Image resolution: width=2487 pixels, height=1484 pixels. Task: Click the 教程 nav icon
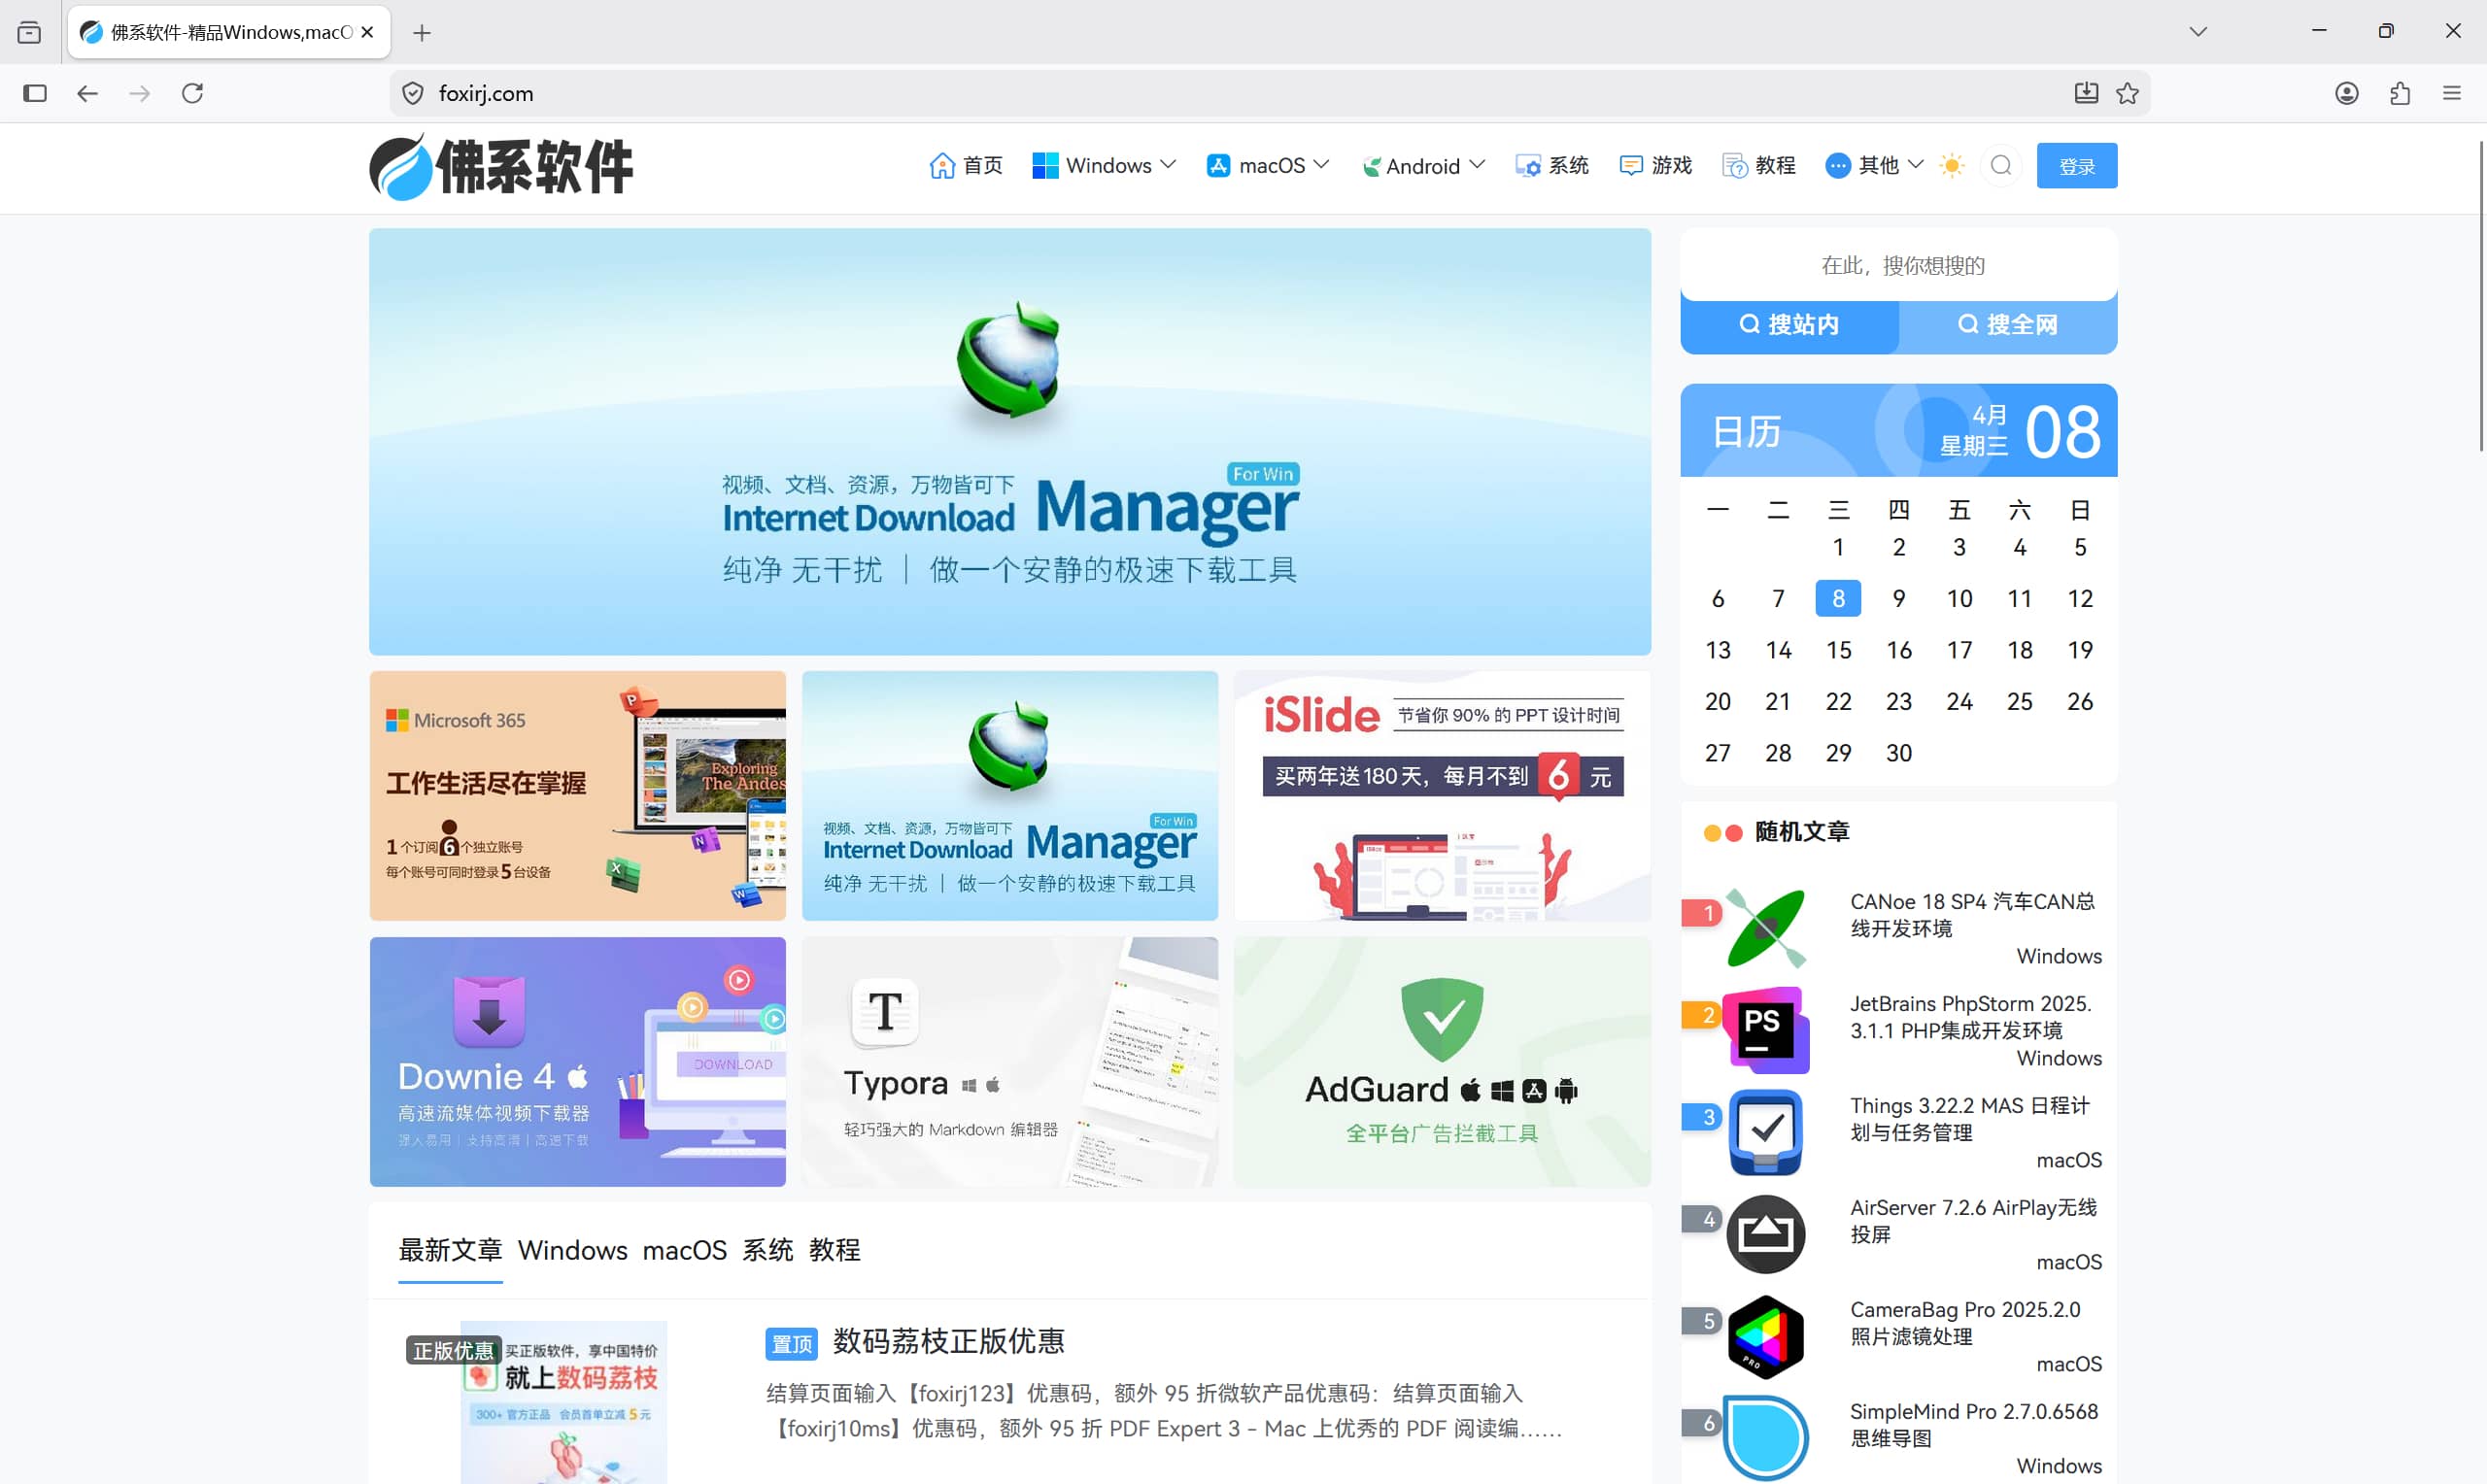[1735, 166]
